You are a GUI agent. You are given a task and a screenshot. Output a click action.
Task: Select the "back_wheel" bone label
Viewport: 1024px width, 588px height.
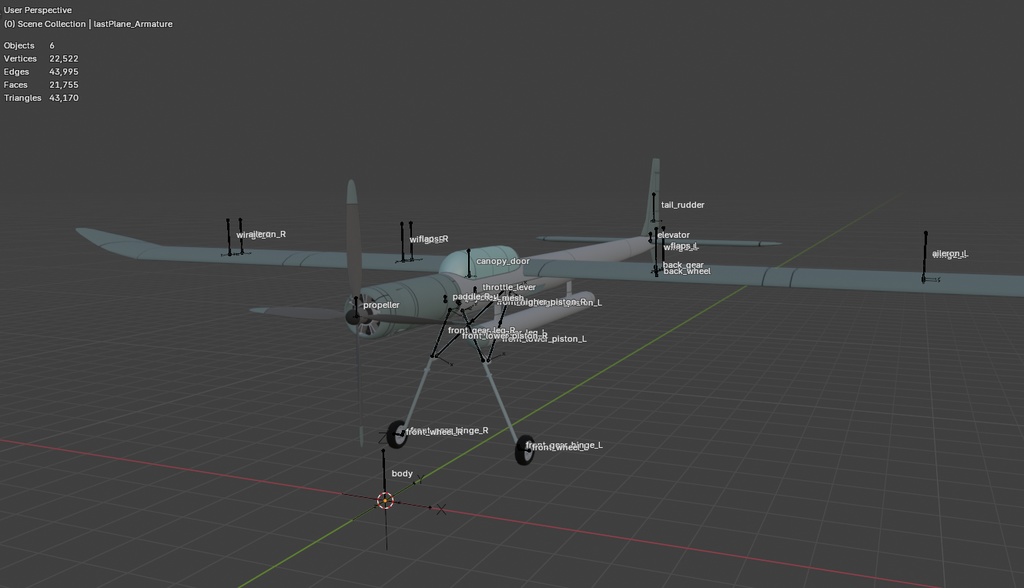(687, 271)
